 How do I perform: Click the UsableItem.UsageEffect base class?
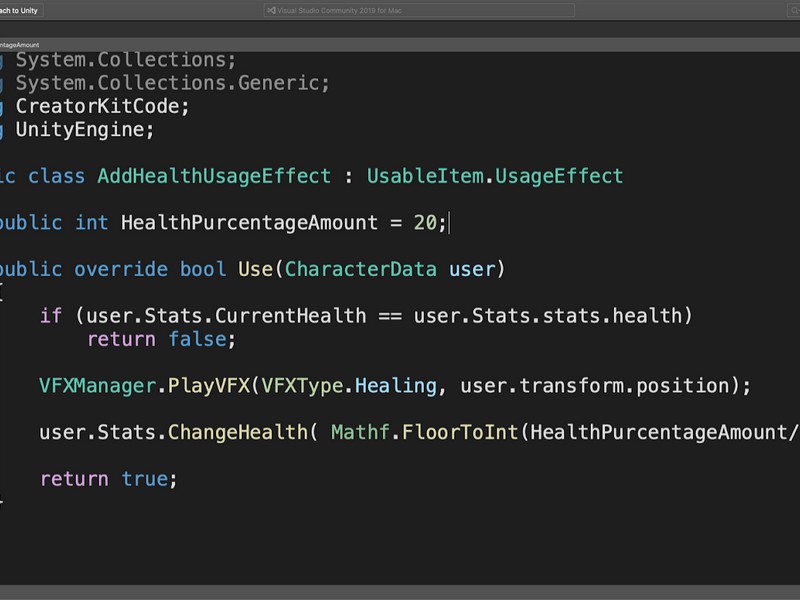coord(494,176)
